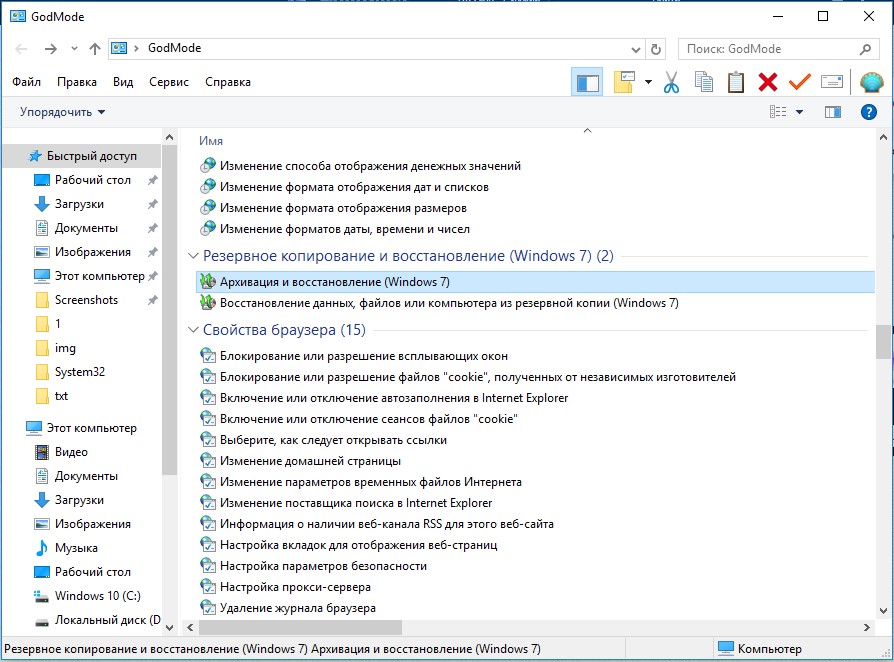Click the blue Help question mark
This screenshot has width=894, height=662.
tap(868, 112)
